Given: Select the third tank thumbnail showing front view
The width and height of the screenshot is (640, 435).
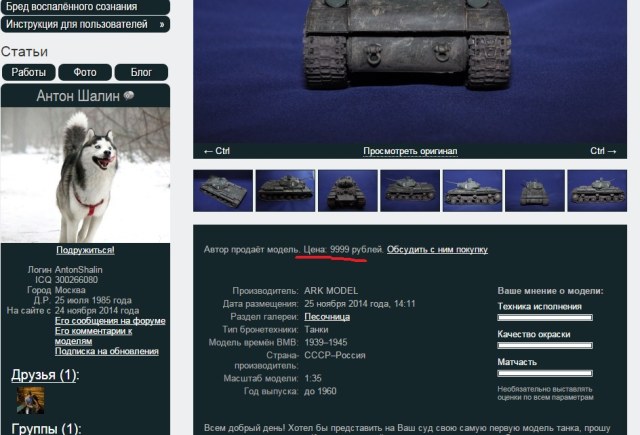Looking at the screenshot, I should click(x=348, y=191).
